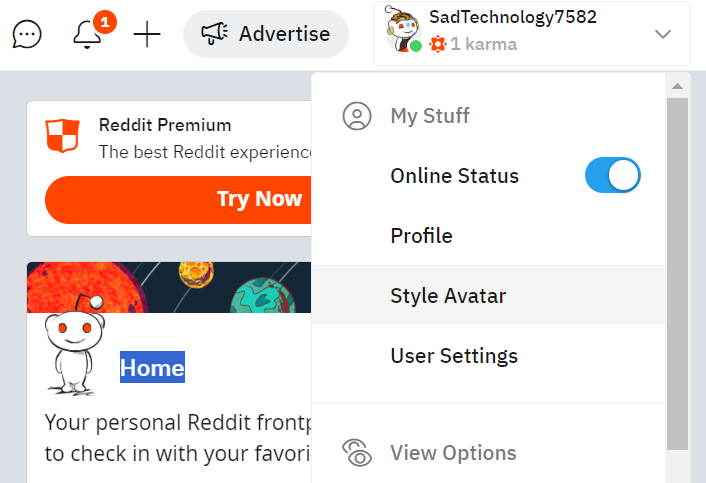Toggle the Online Status switch off
Viewport: 706px width, 483px height.
pyautogui.click(x=612, y=175)
